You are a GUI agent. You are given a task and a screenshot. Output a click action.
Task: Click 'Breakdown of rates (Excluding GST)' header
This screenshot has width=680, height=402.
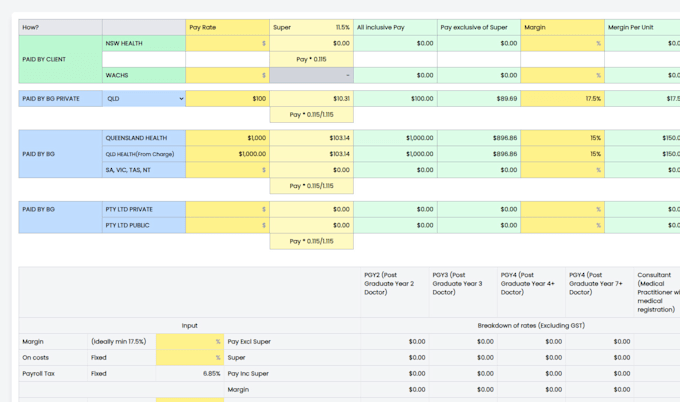coord(531,326)
